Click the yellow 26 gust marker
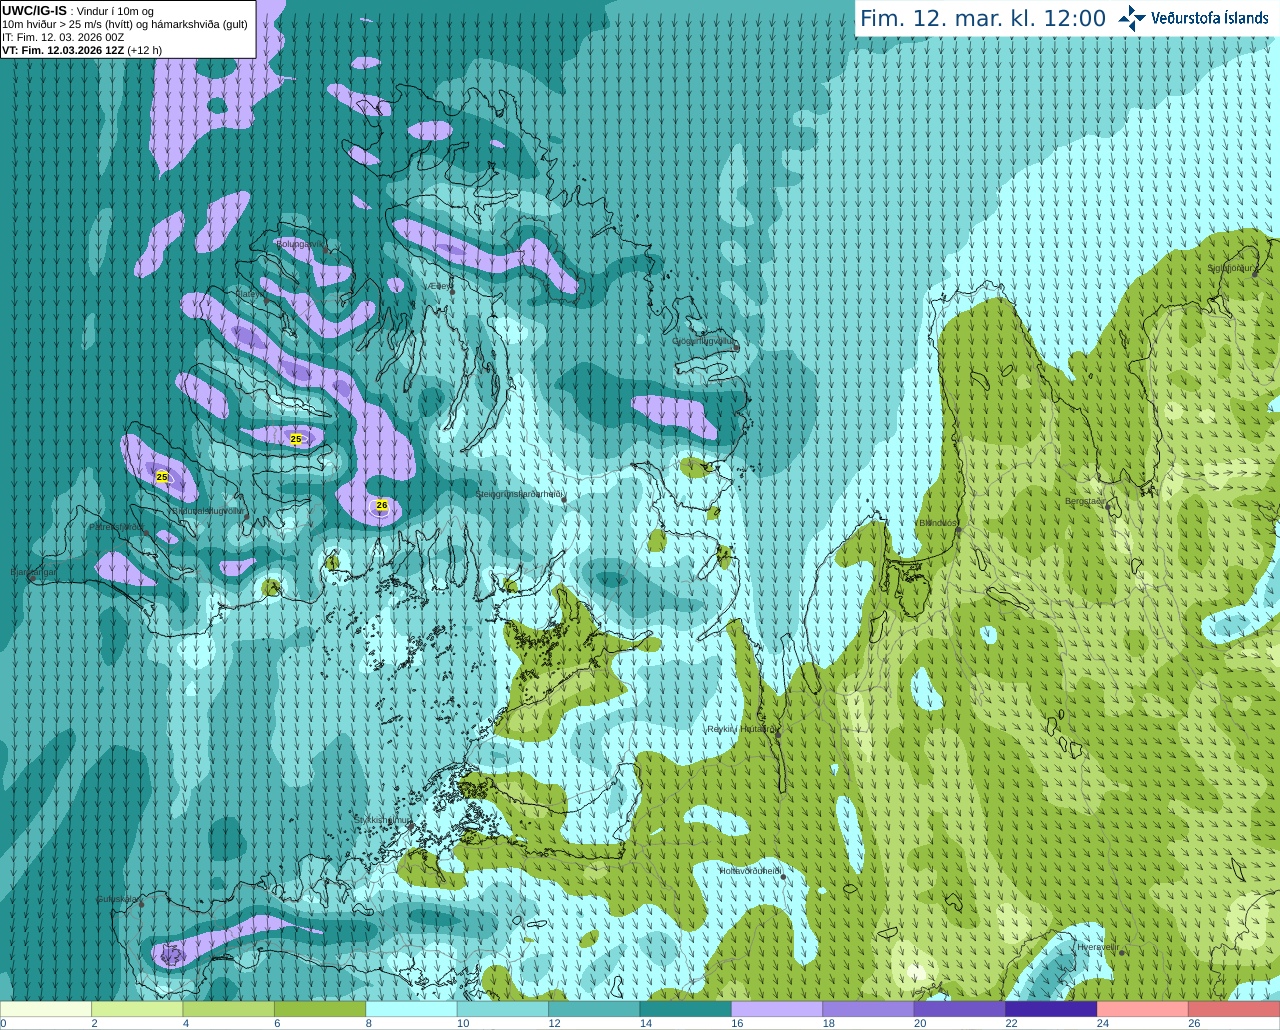This screenshot has width=1280, height=1030. click(x=381, y=505)
